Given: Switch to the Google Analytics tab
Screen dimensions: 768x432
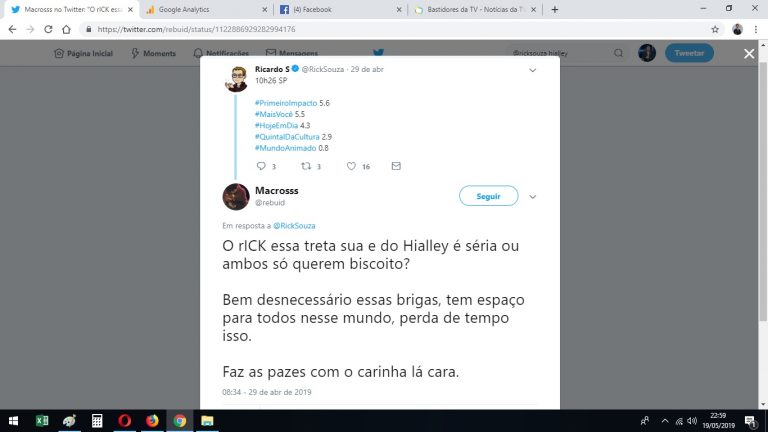Looking at the screenshot, I should click(x=205, y=9).
